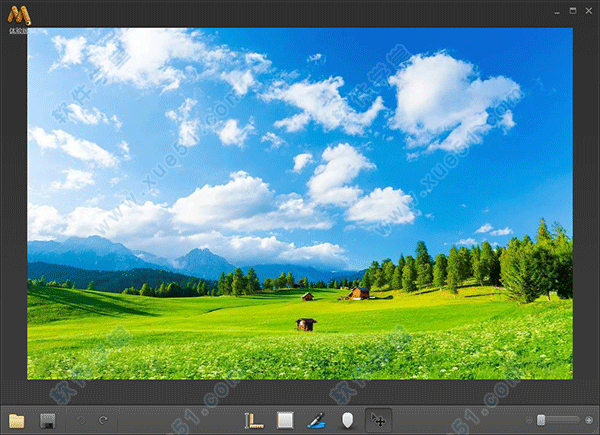
Task: Maximize the application window
Action: (x=572, y=9)
